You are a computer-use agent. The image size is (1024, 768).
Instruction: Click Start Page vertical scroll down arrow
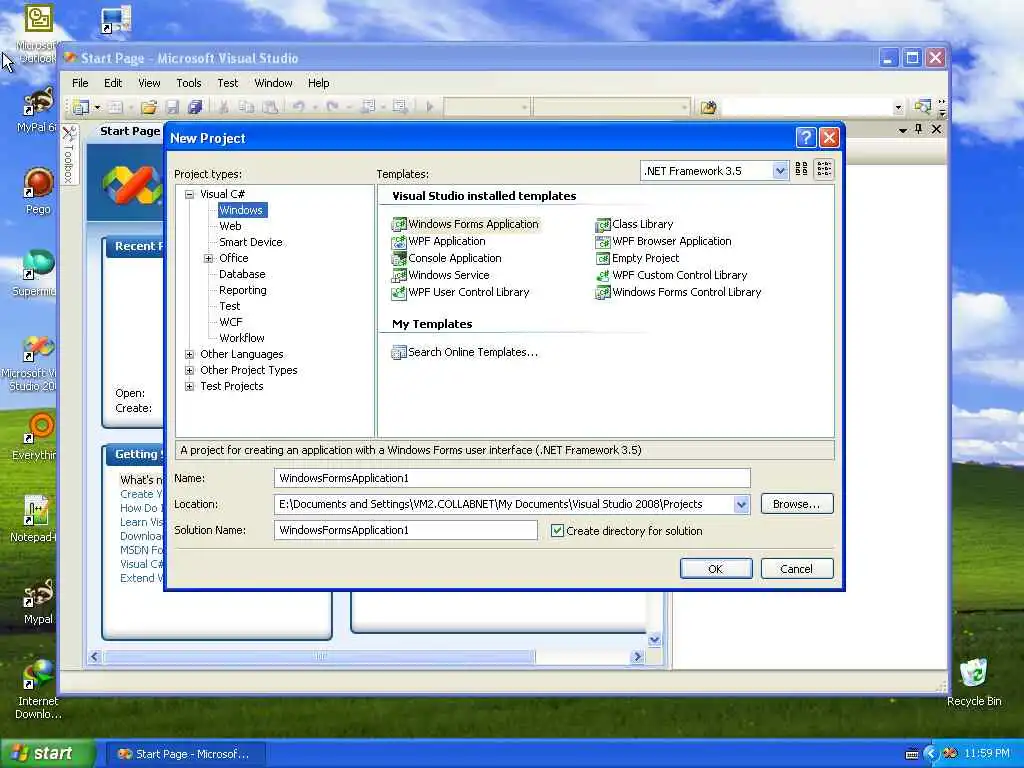[x=654, y=639]
